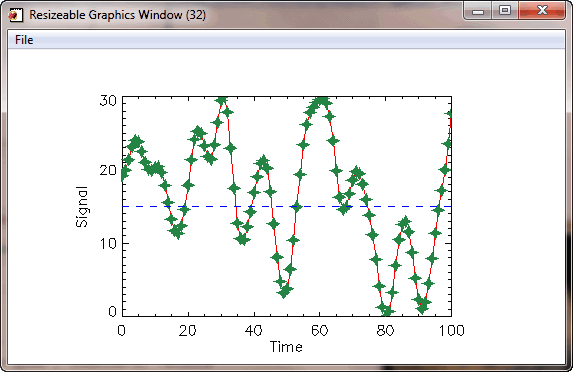This screenshot has width=573, height=372.
Task: Maximize the Resizeable Graphics Window
Action: click(x=505, y=11)
